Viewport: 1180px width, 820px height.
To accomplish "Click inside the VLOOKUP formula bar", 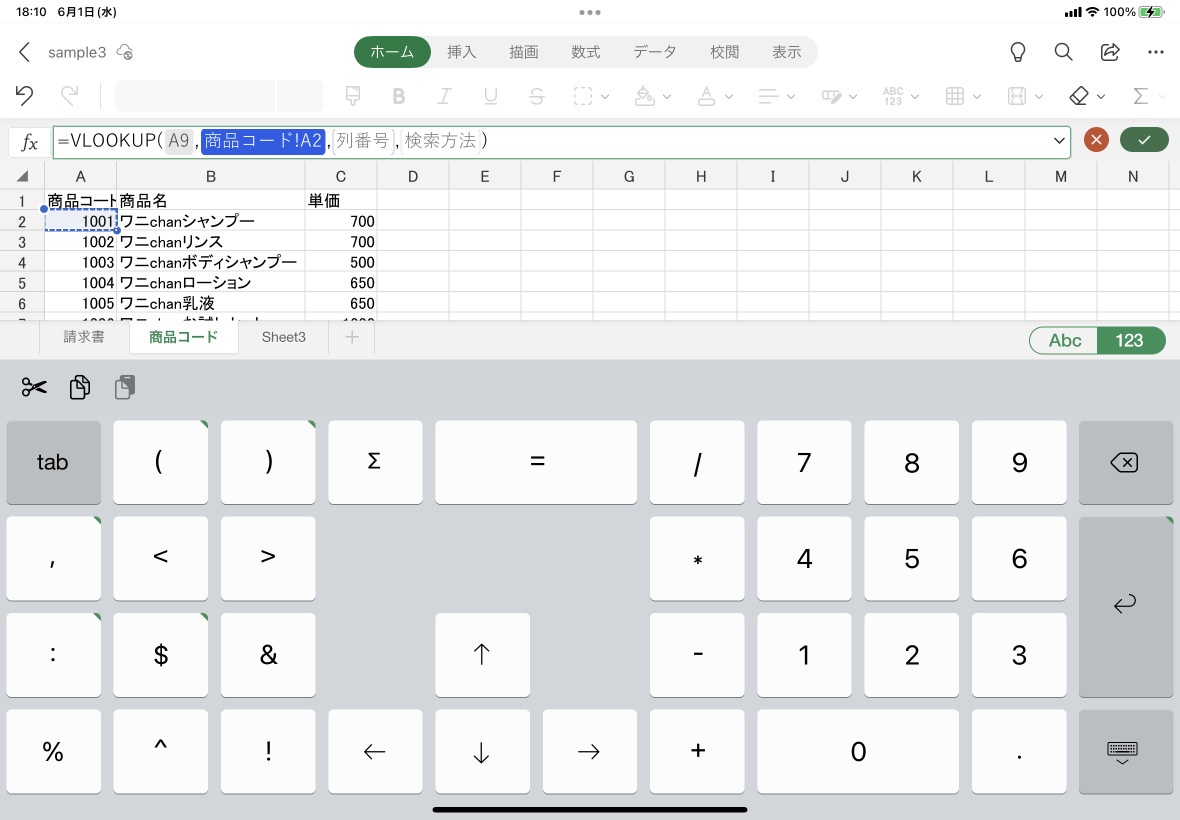I will click(561, 142).
